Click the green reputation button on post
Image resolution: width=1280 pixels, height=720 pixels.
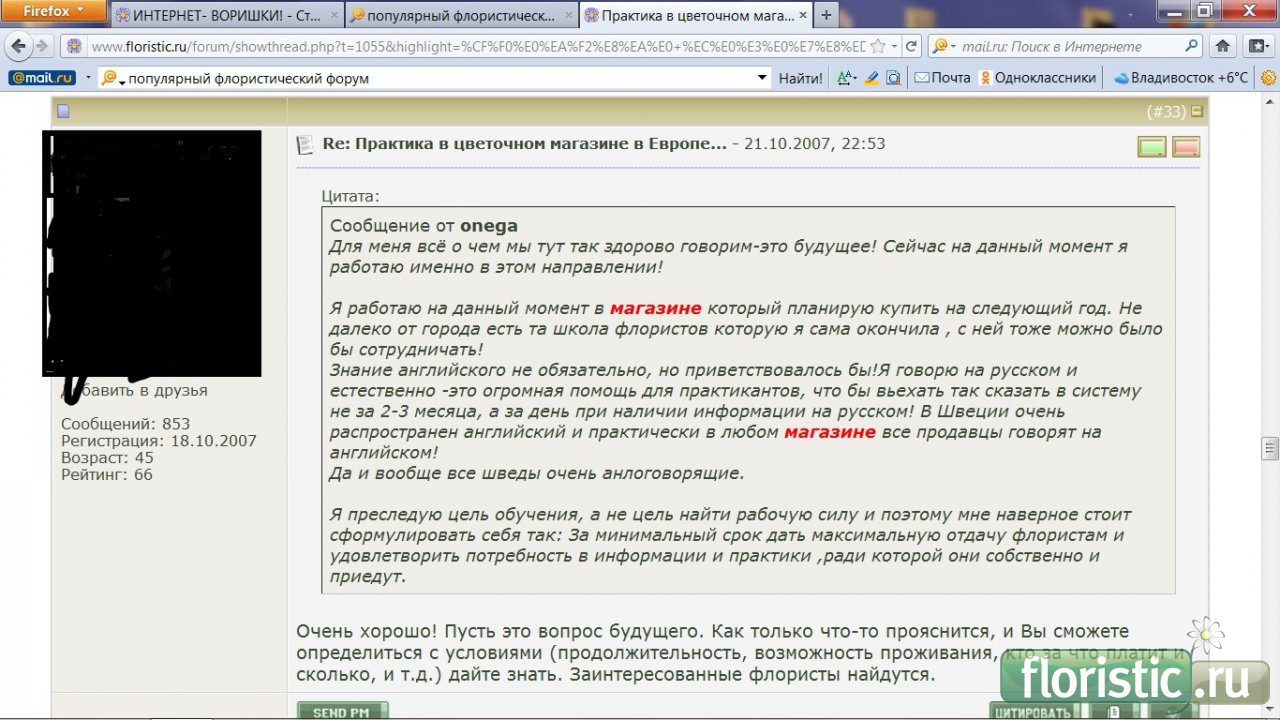(x=1152, y=147)
